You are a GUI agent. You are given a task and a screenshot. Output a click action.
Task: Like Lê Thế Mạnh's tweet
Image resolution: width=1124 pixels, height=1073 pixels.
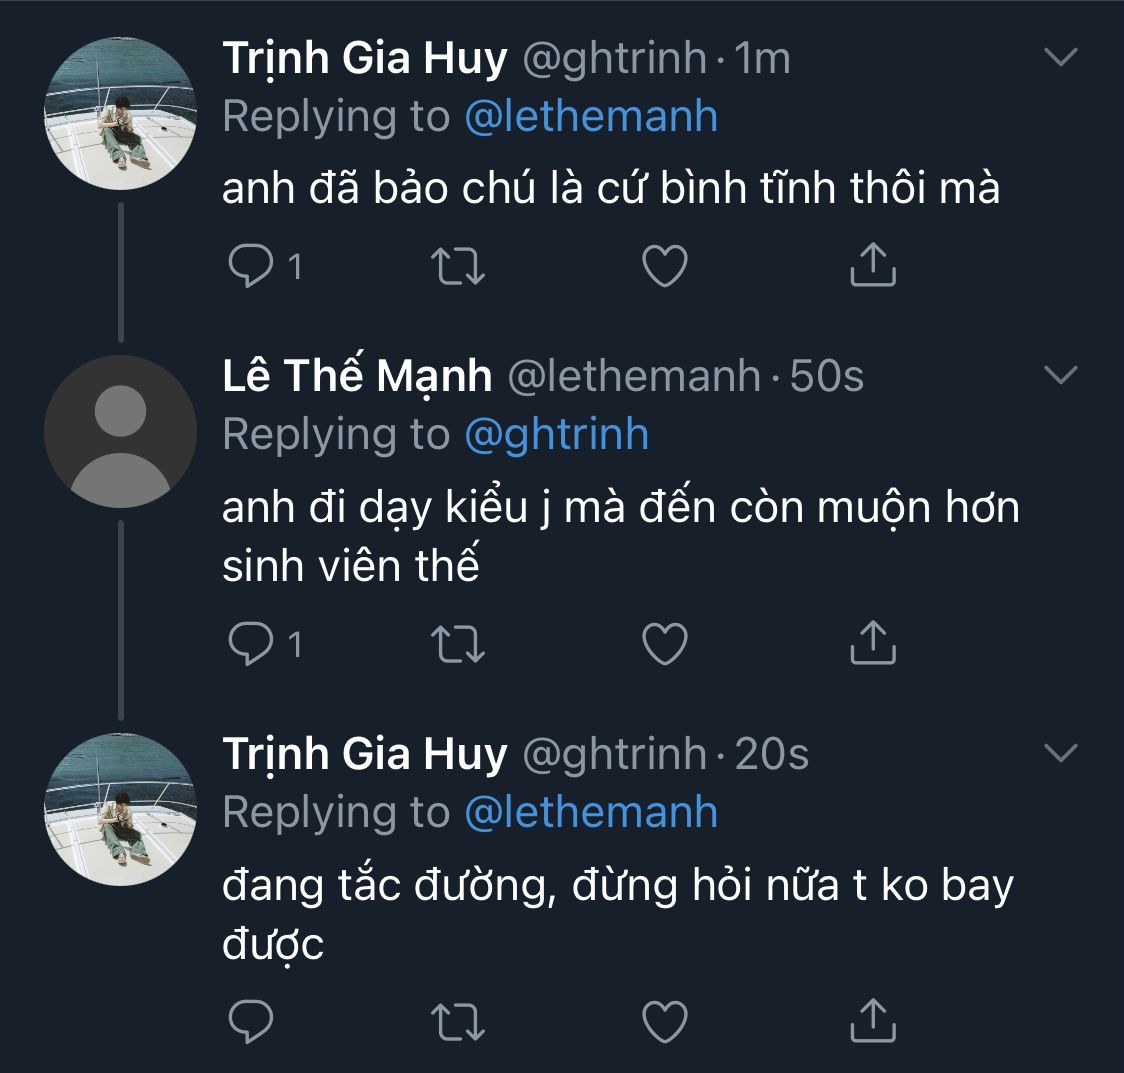(664, 643)
